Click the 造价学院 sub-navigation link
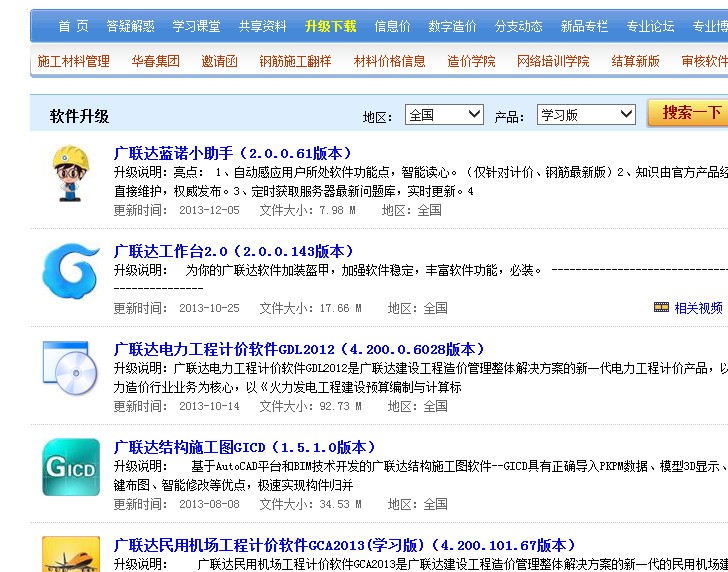728x572 pixels. click(471, 61)
